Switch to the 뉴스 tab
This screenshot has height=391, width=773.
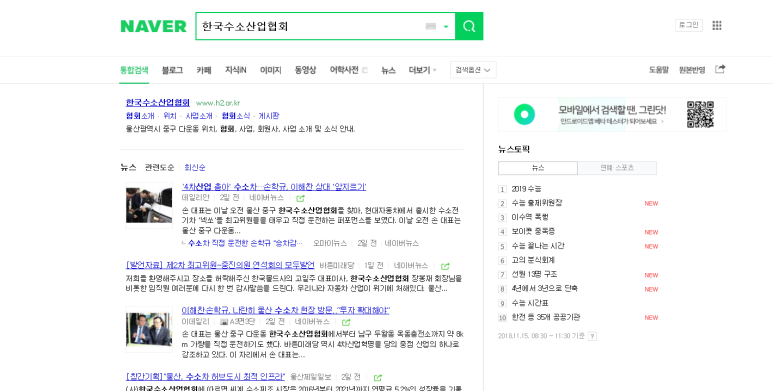388,70
